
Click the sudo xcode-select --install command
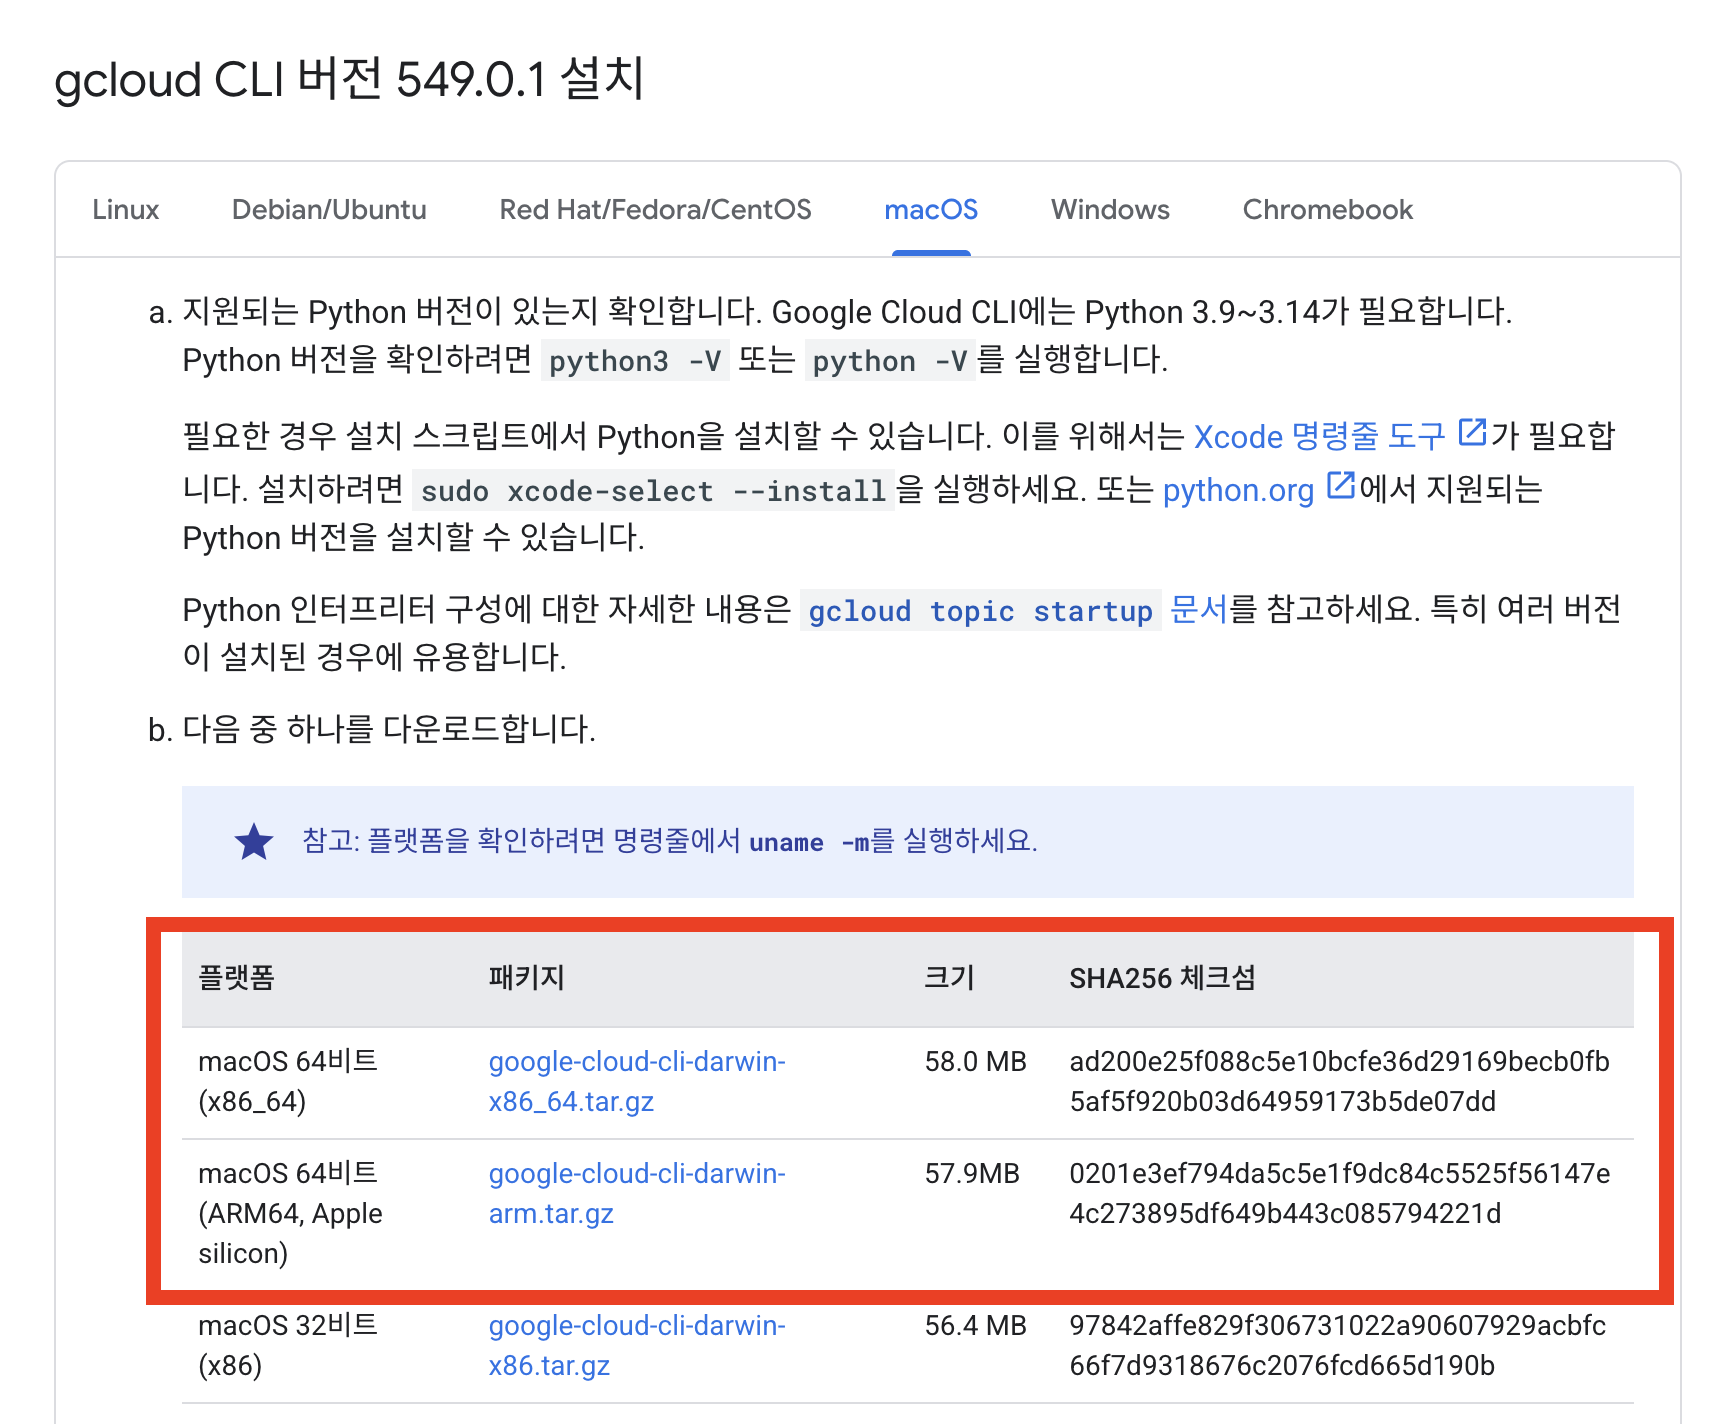tap(653, 491)
